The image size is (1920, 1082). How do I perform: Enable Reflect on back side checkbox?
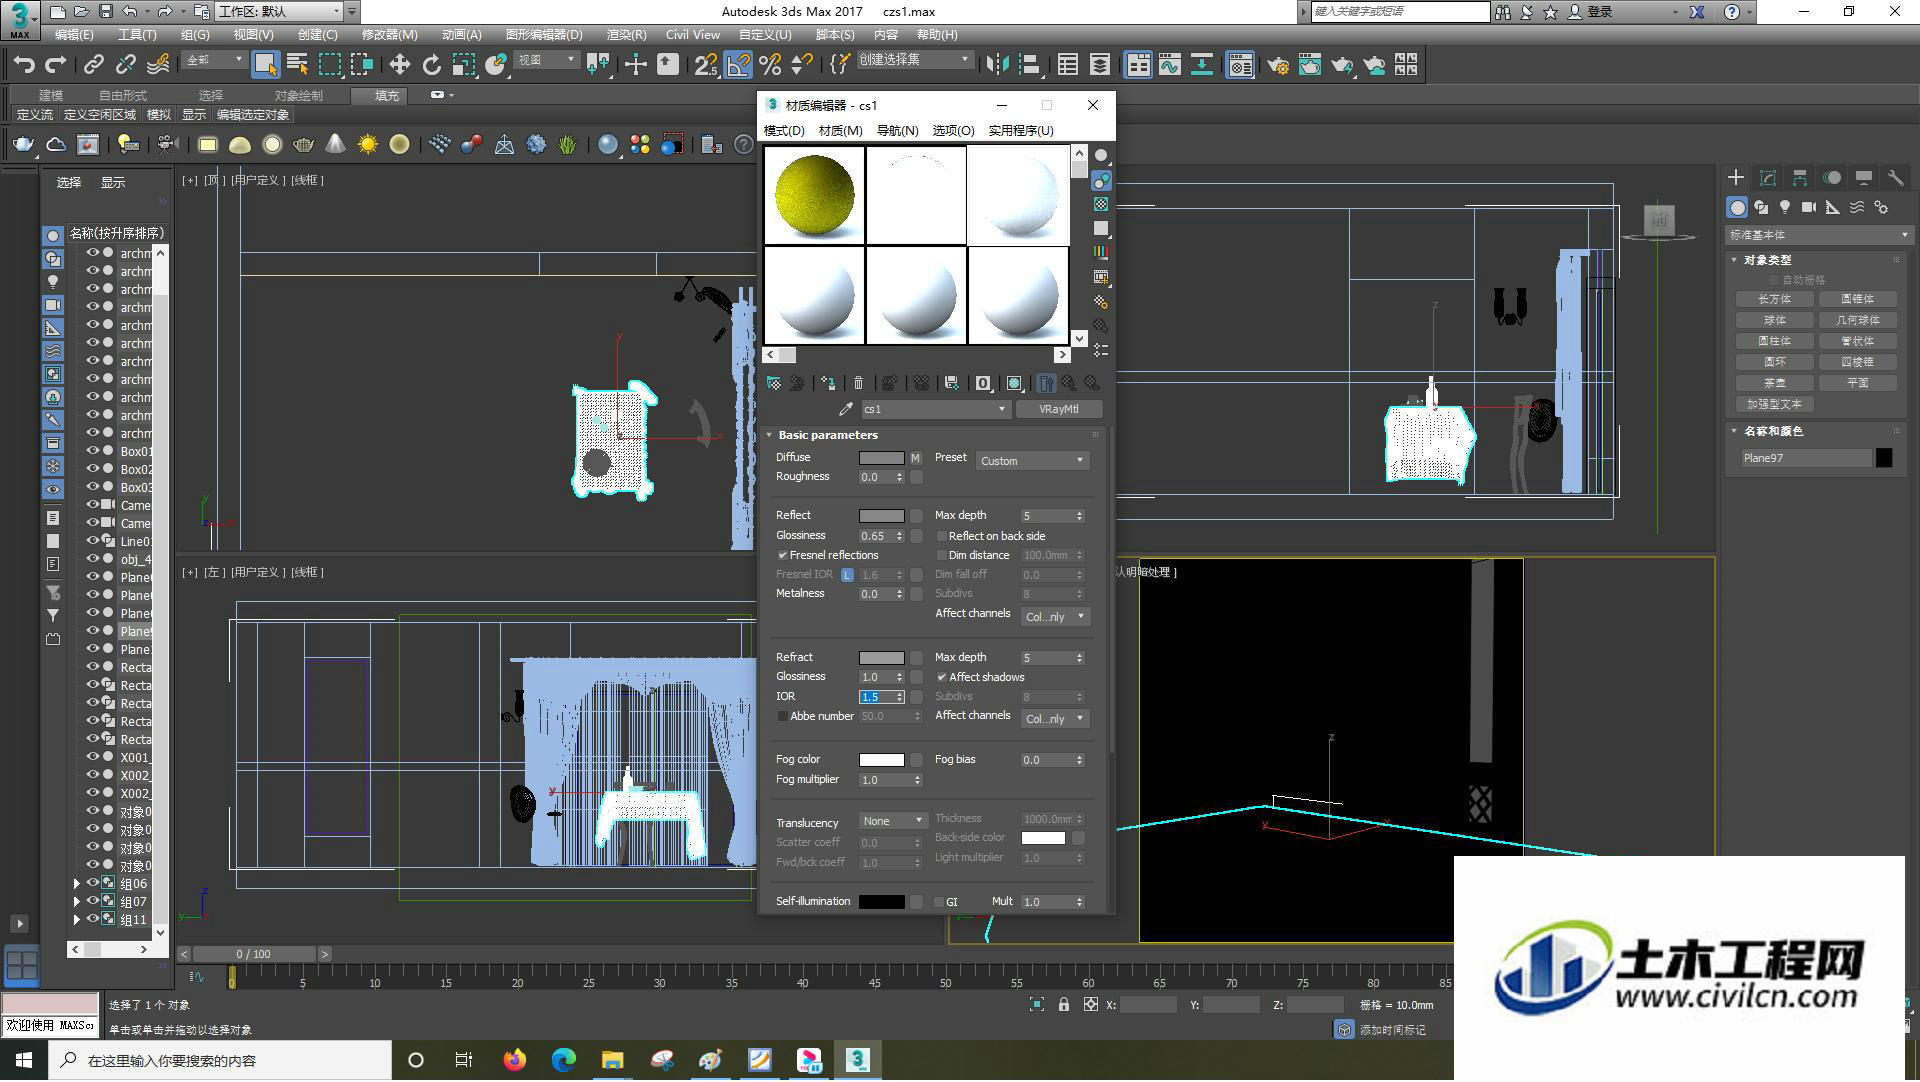coord(941,537)
